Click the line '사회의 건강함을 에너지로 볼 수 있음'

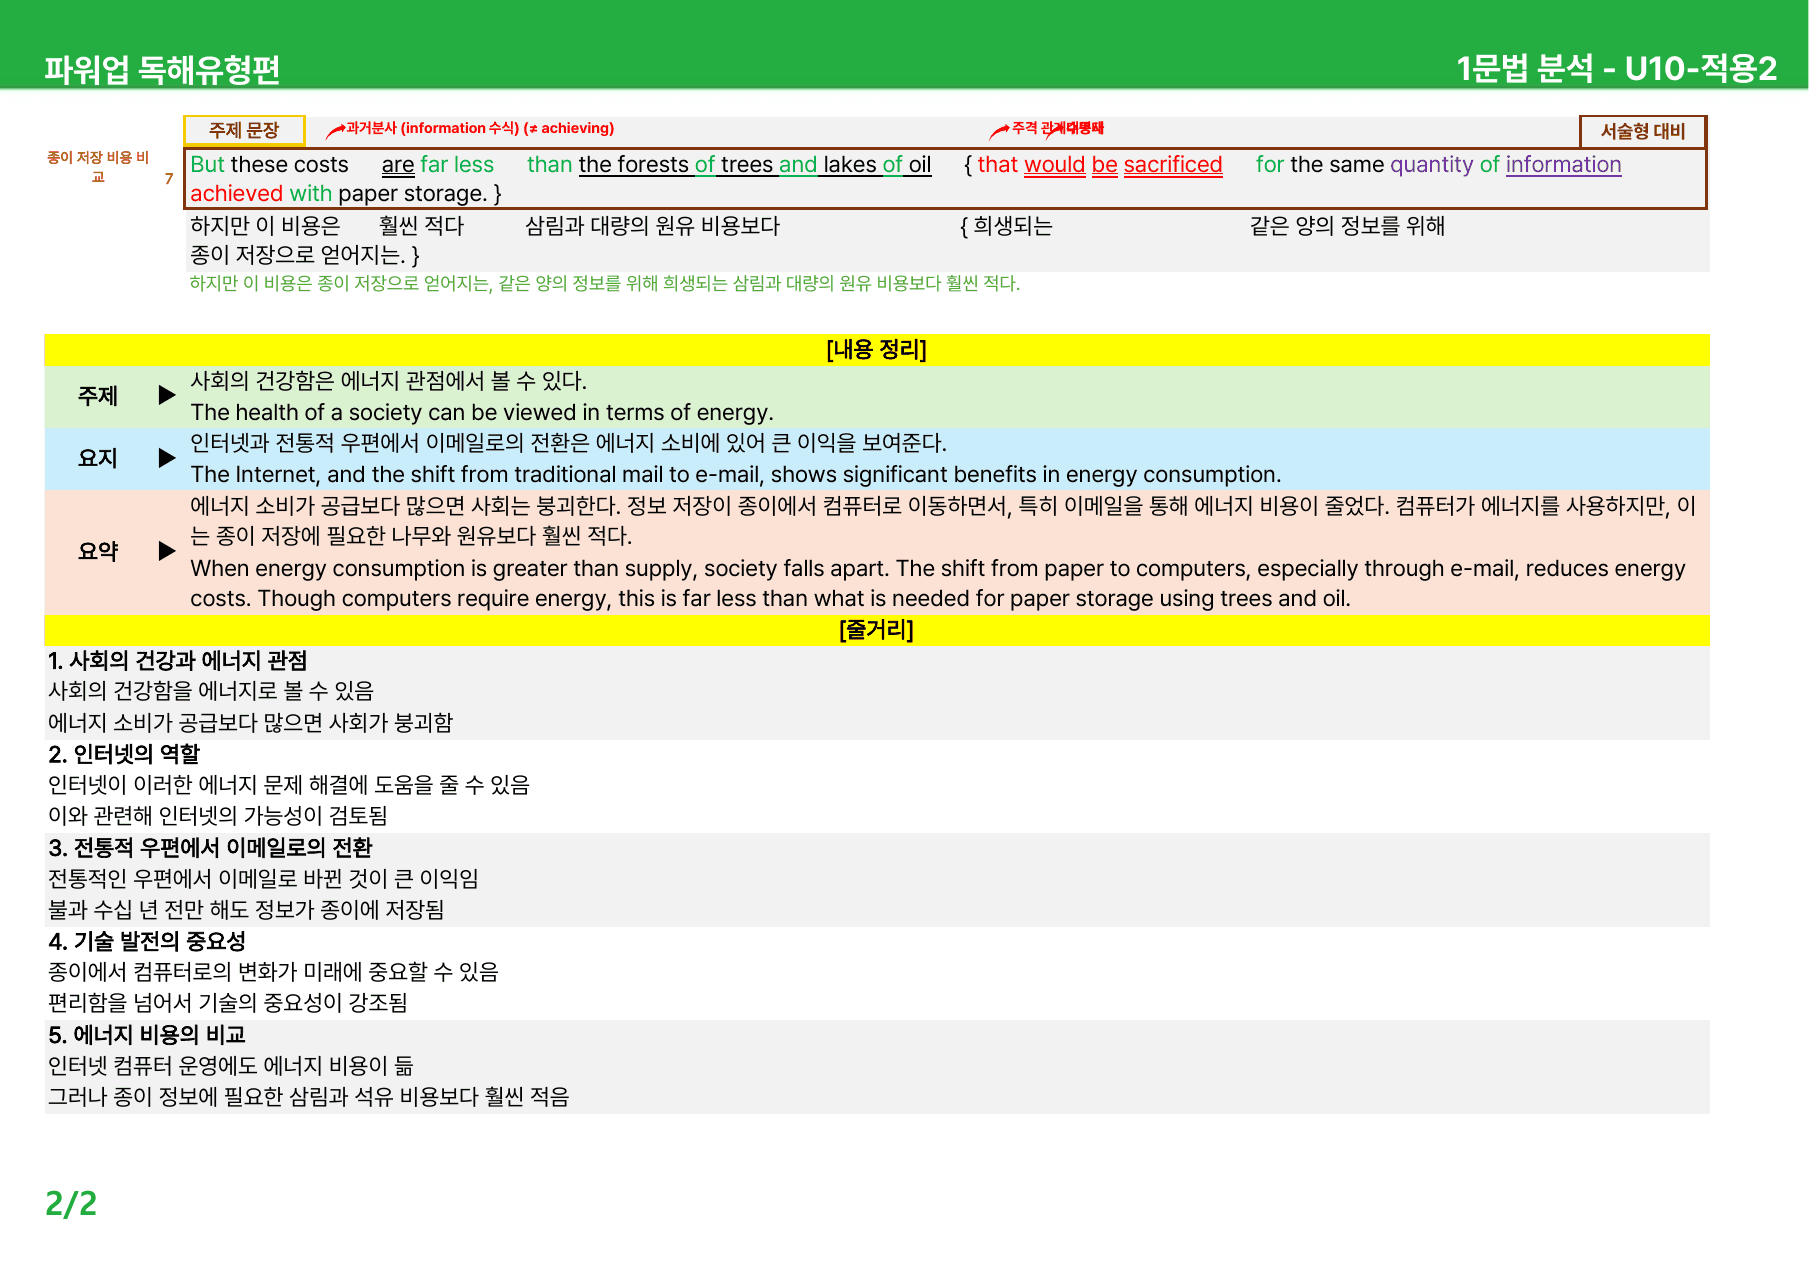tap(211, 691)
